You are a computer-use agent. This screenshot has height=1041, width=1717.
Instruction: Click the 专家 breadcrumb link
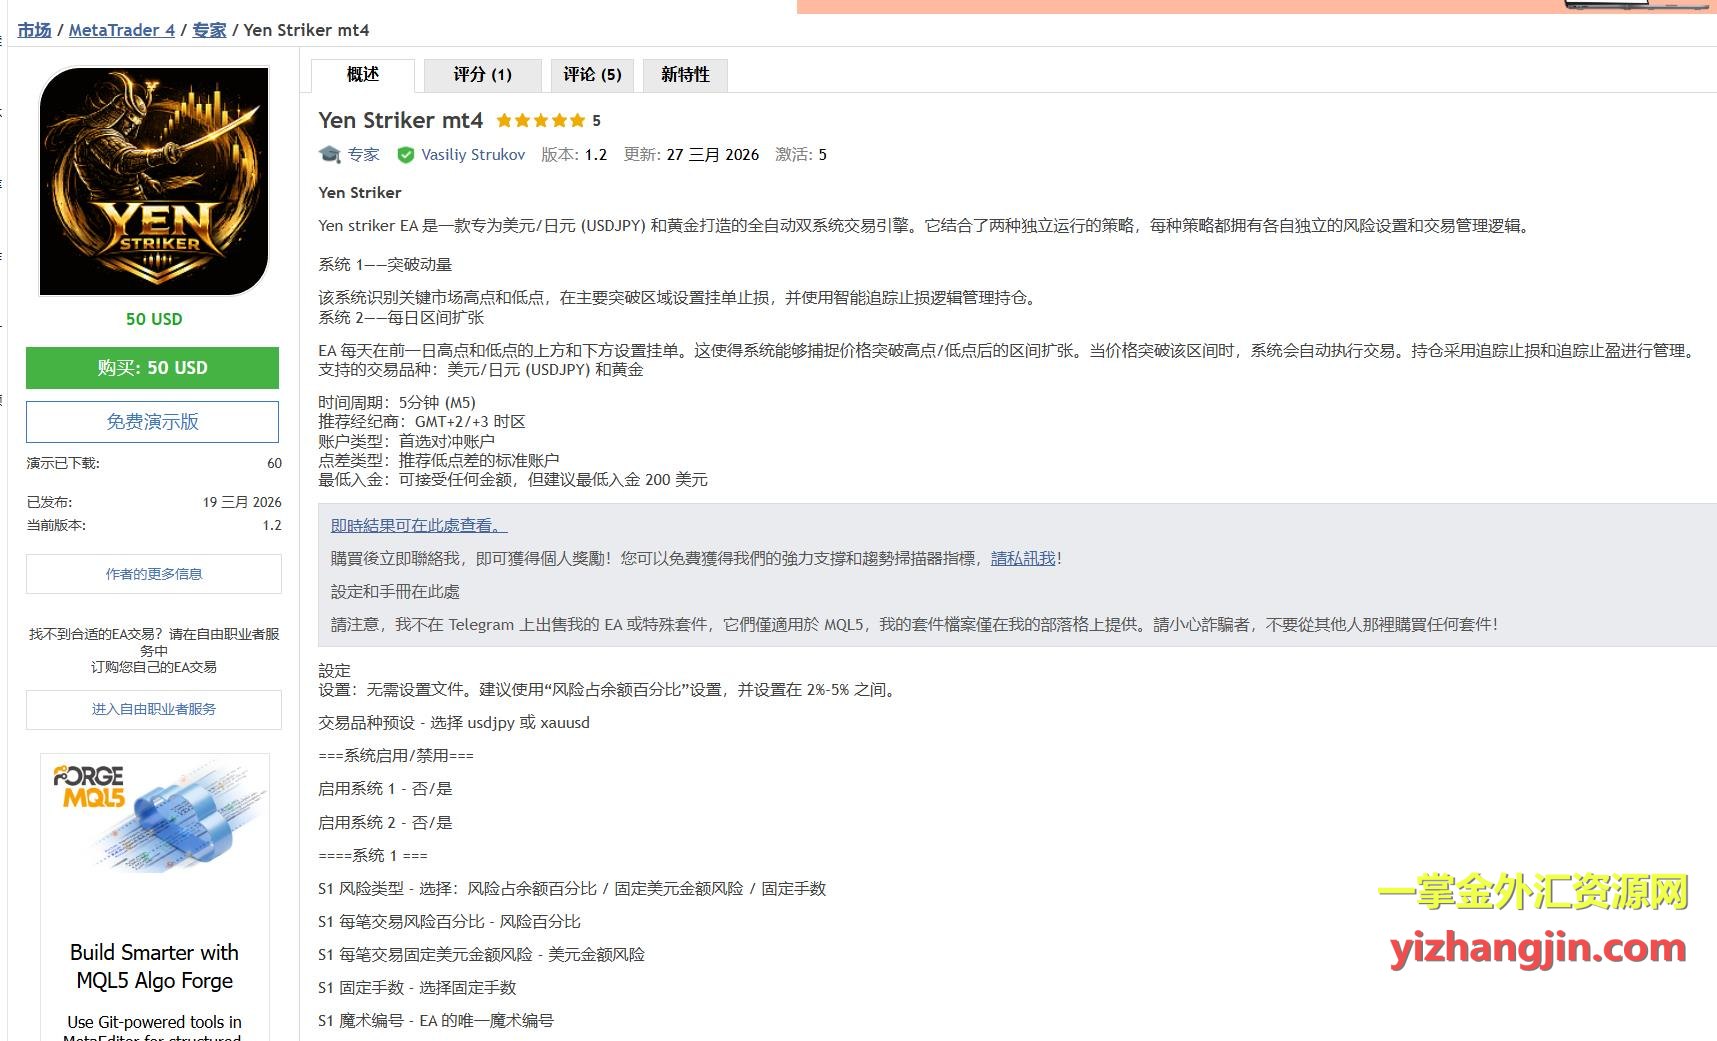coord(209,30)
